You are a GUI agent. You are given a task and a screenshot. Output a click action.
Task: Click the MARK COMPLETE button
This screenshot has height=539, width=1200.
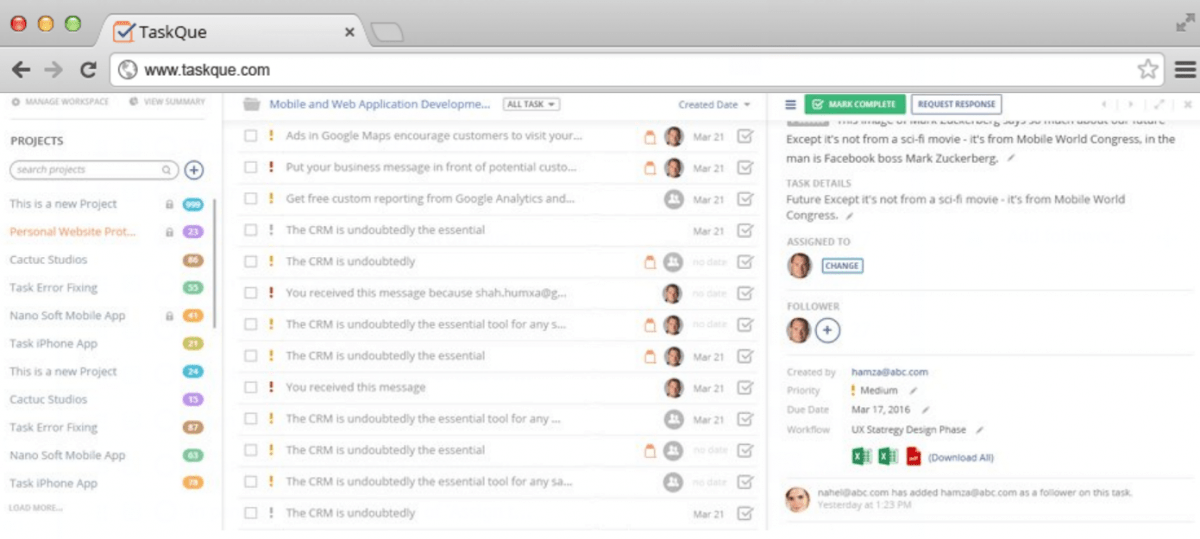pyautogui.click(x=855, y=104)
